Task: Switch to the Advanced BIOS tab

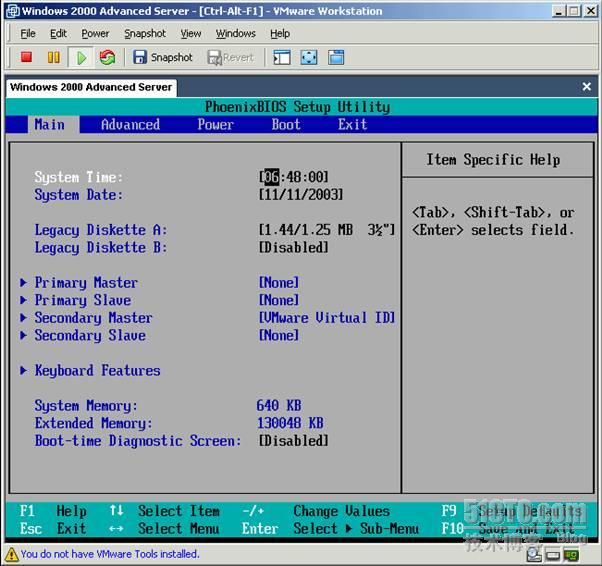Action: tap(131, 125)
